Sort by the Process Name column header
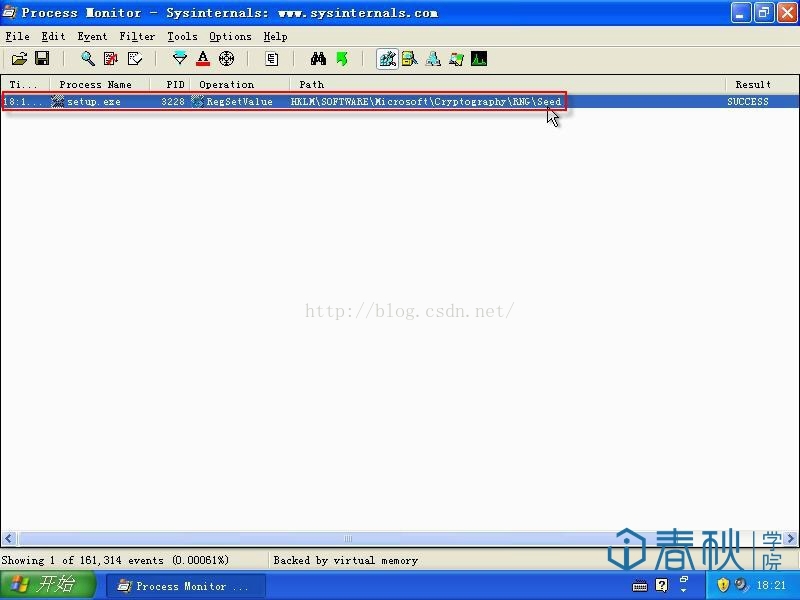 99,84
